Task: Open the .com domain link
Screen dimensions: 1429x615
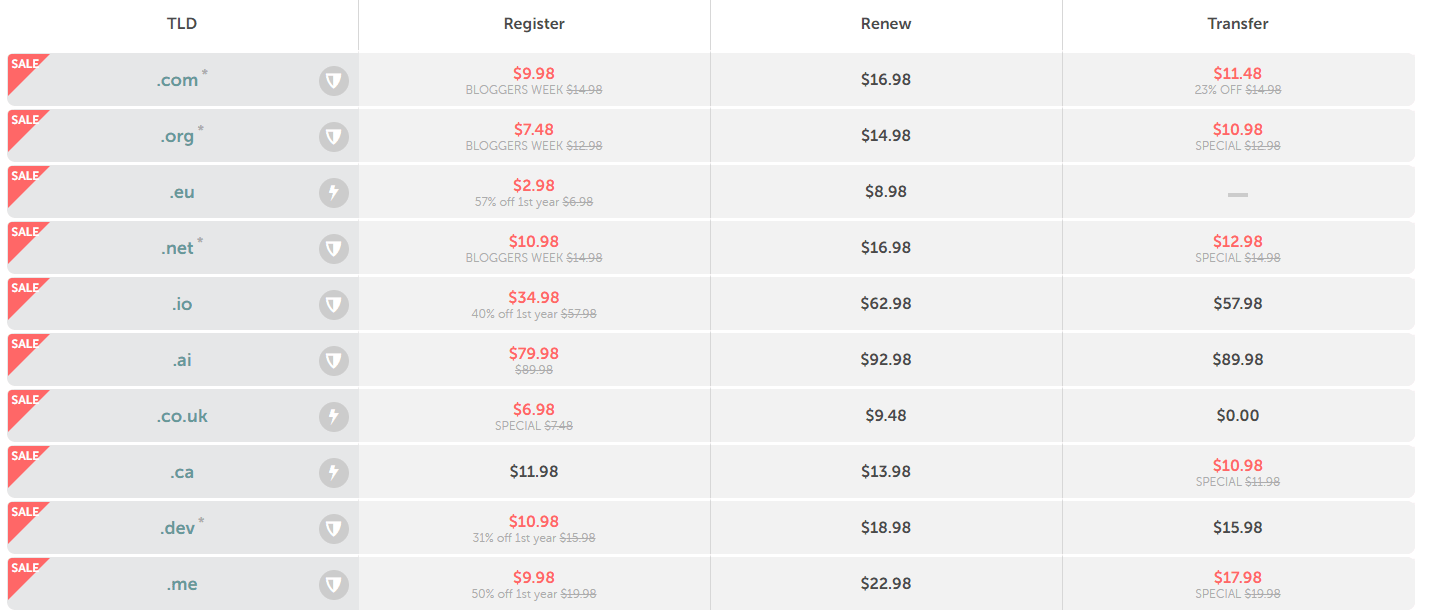Action: [x=177, y=81]
